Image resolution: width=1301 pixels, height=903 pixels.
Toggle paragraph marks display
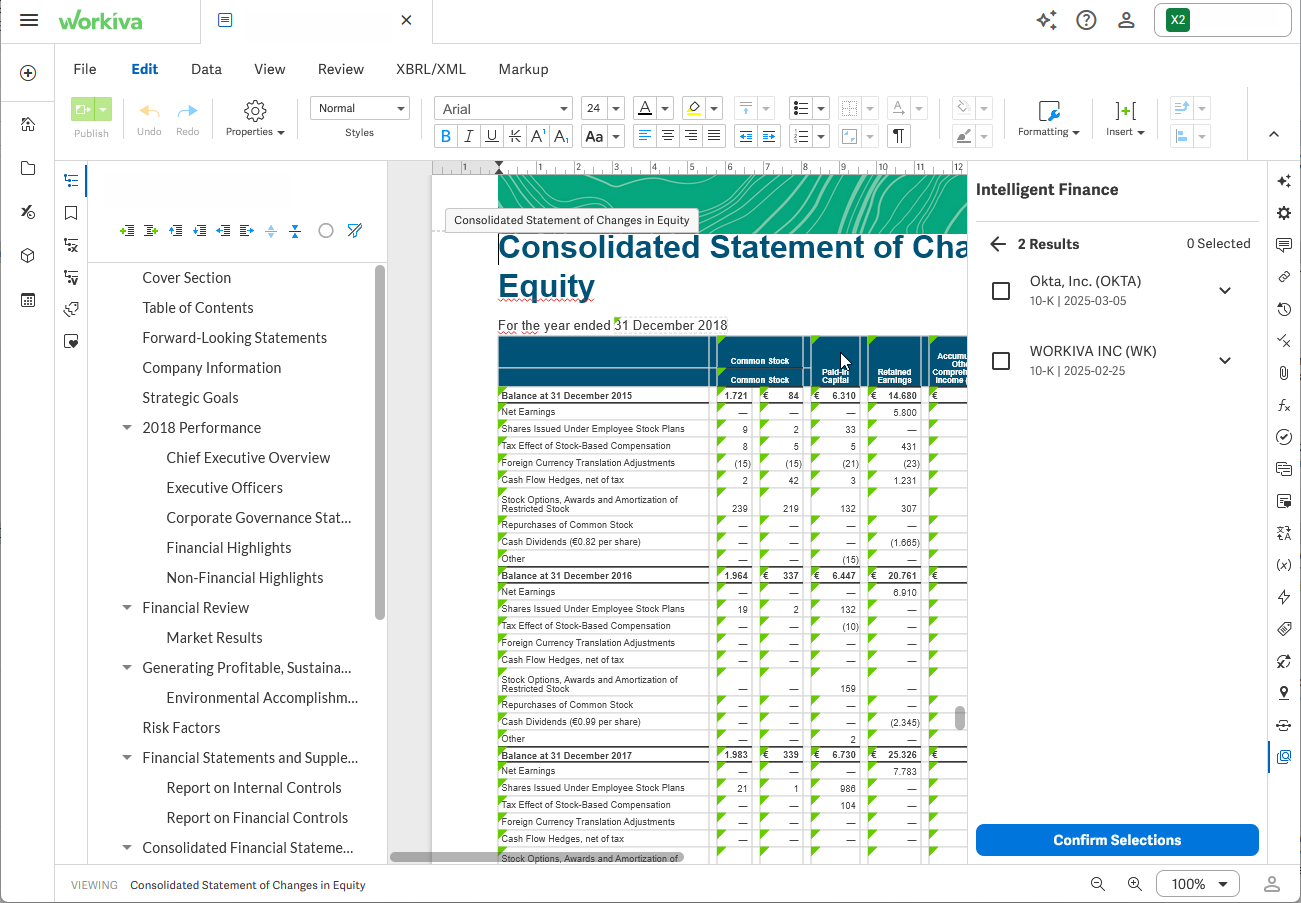pos(899,136)
